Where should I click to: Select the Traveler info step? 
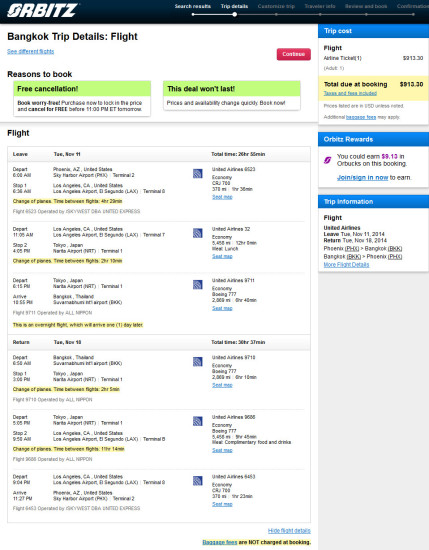(x=320, y=6)
